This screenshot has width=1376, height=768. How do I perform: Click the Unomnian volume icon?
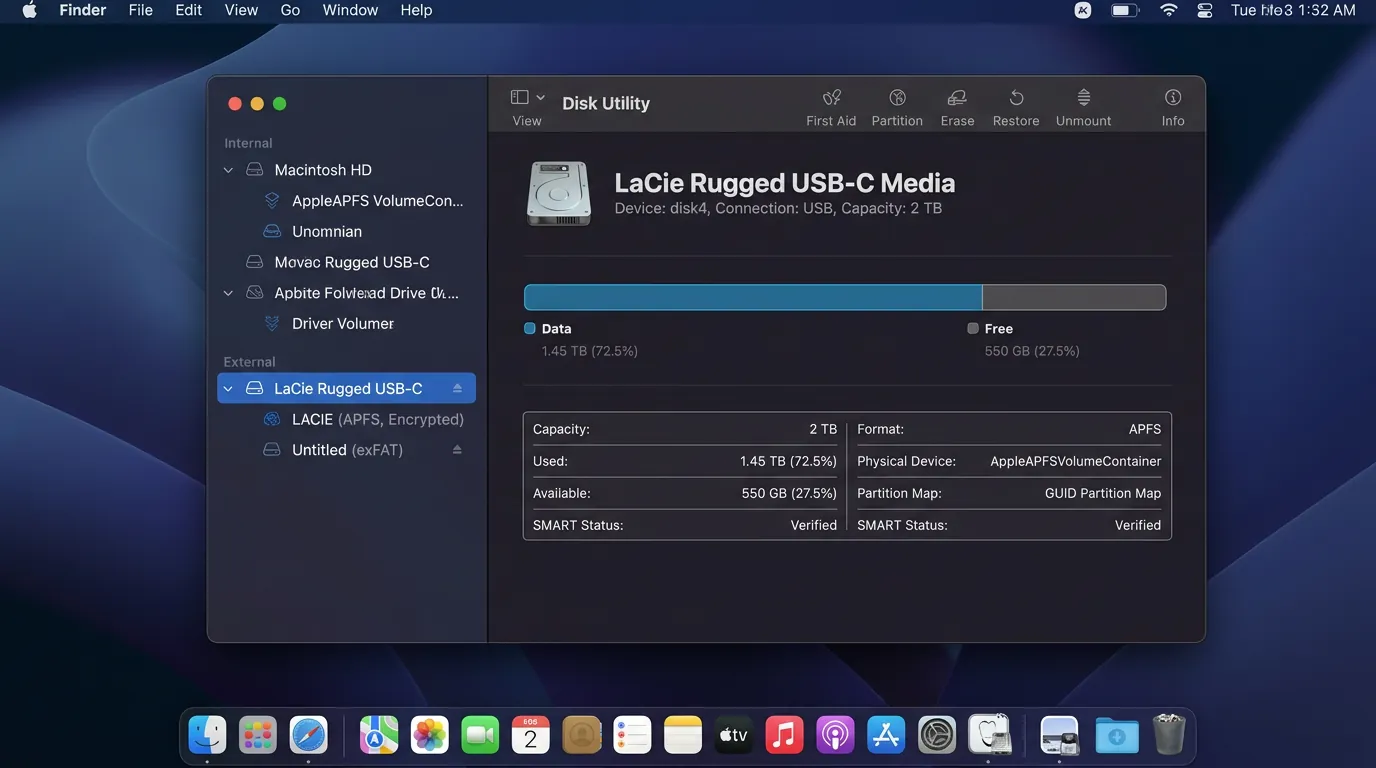point(272,231)
